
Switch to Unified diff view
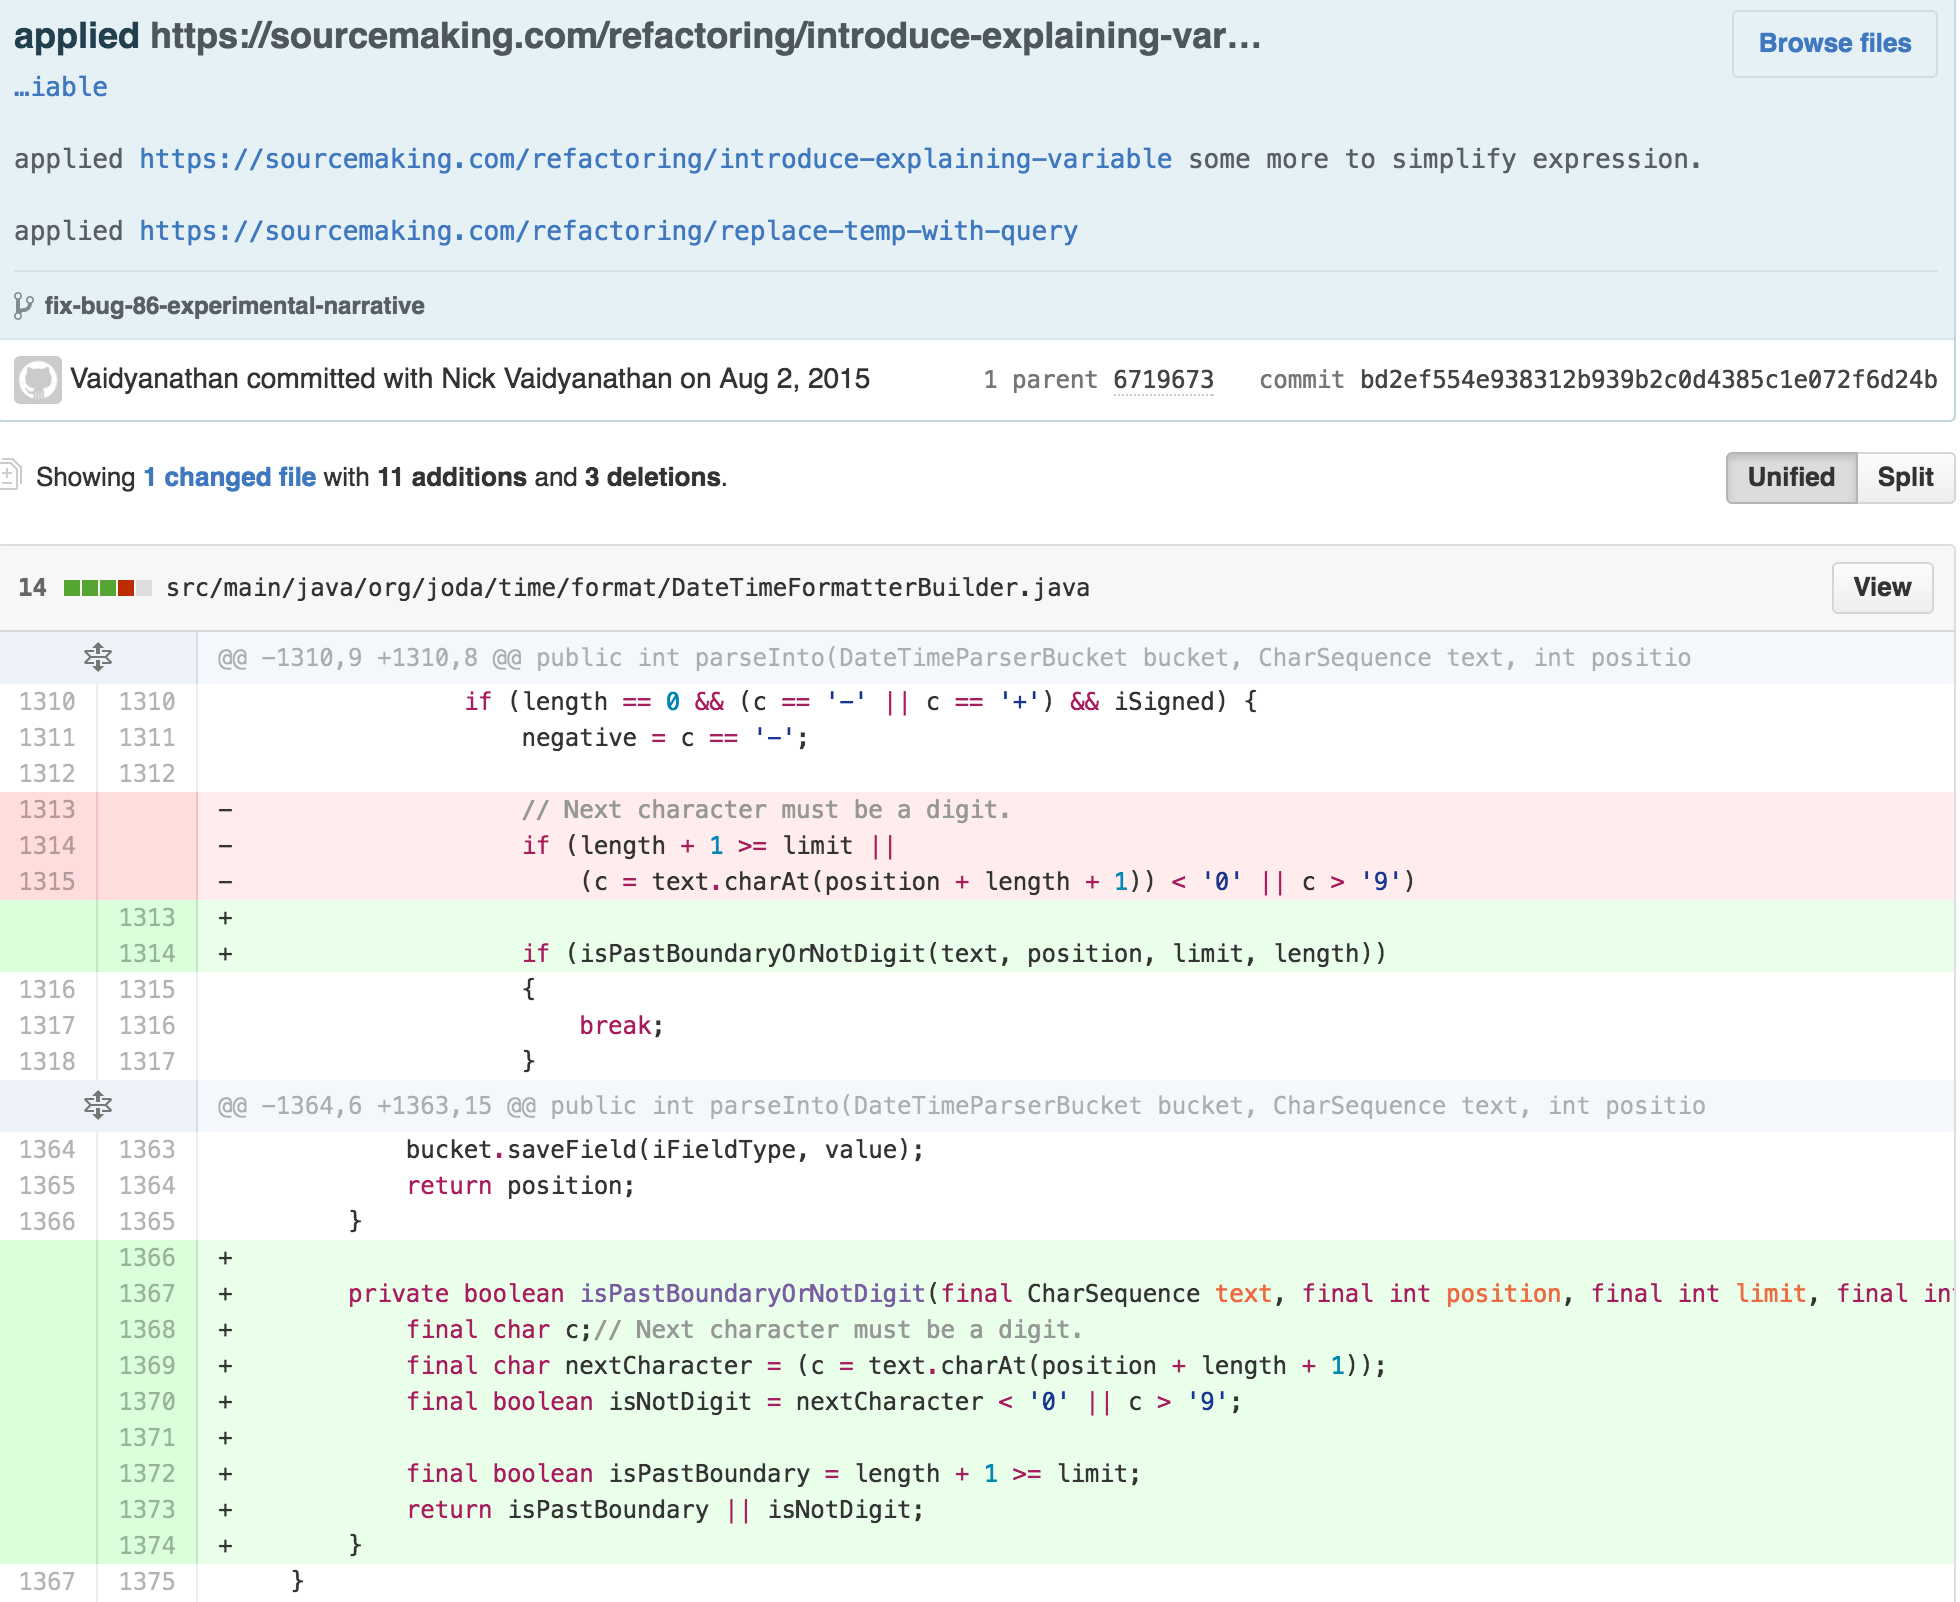pos(1791,477)
